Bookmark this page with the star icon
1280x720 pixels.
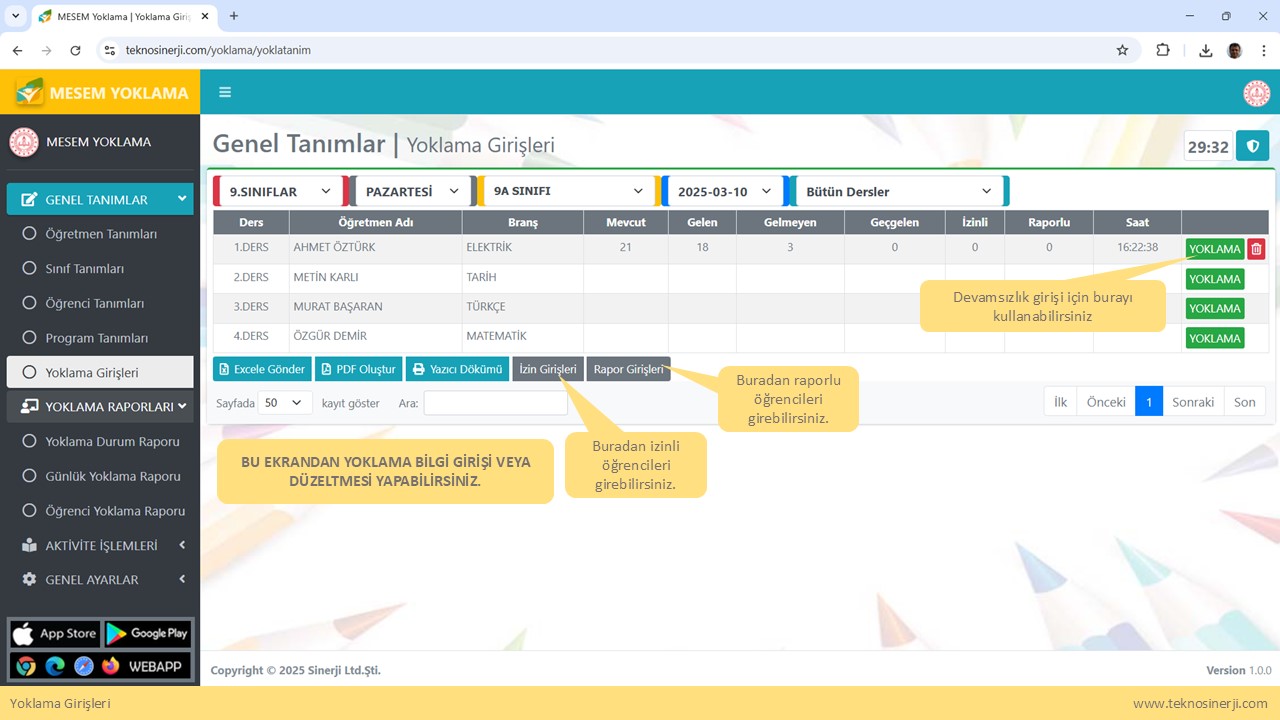pyautogui.click(x=1122, y=50)
